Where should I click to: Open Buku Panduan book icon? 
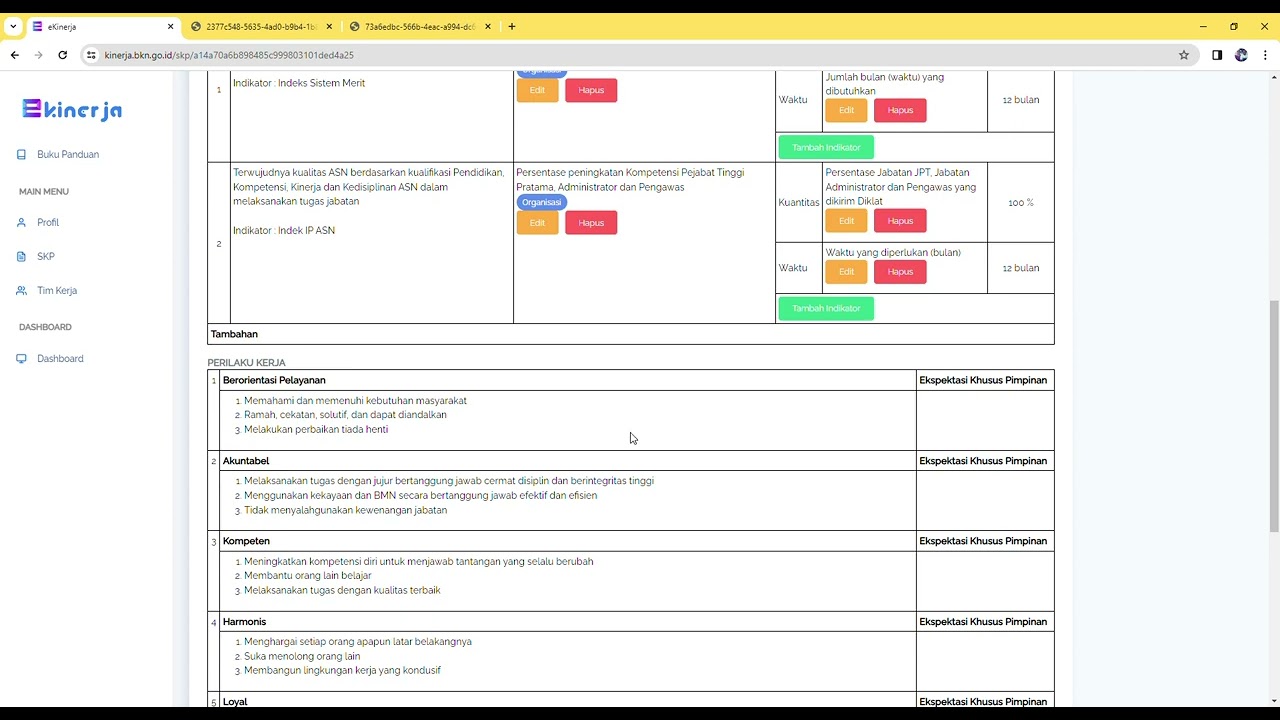pyautogui.click(x=21, y=154)
